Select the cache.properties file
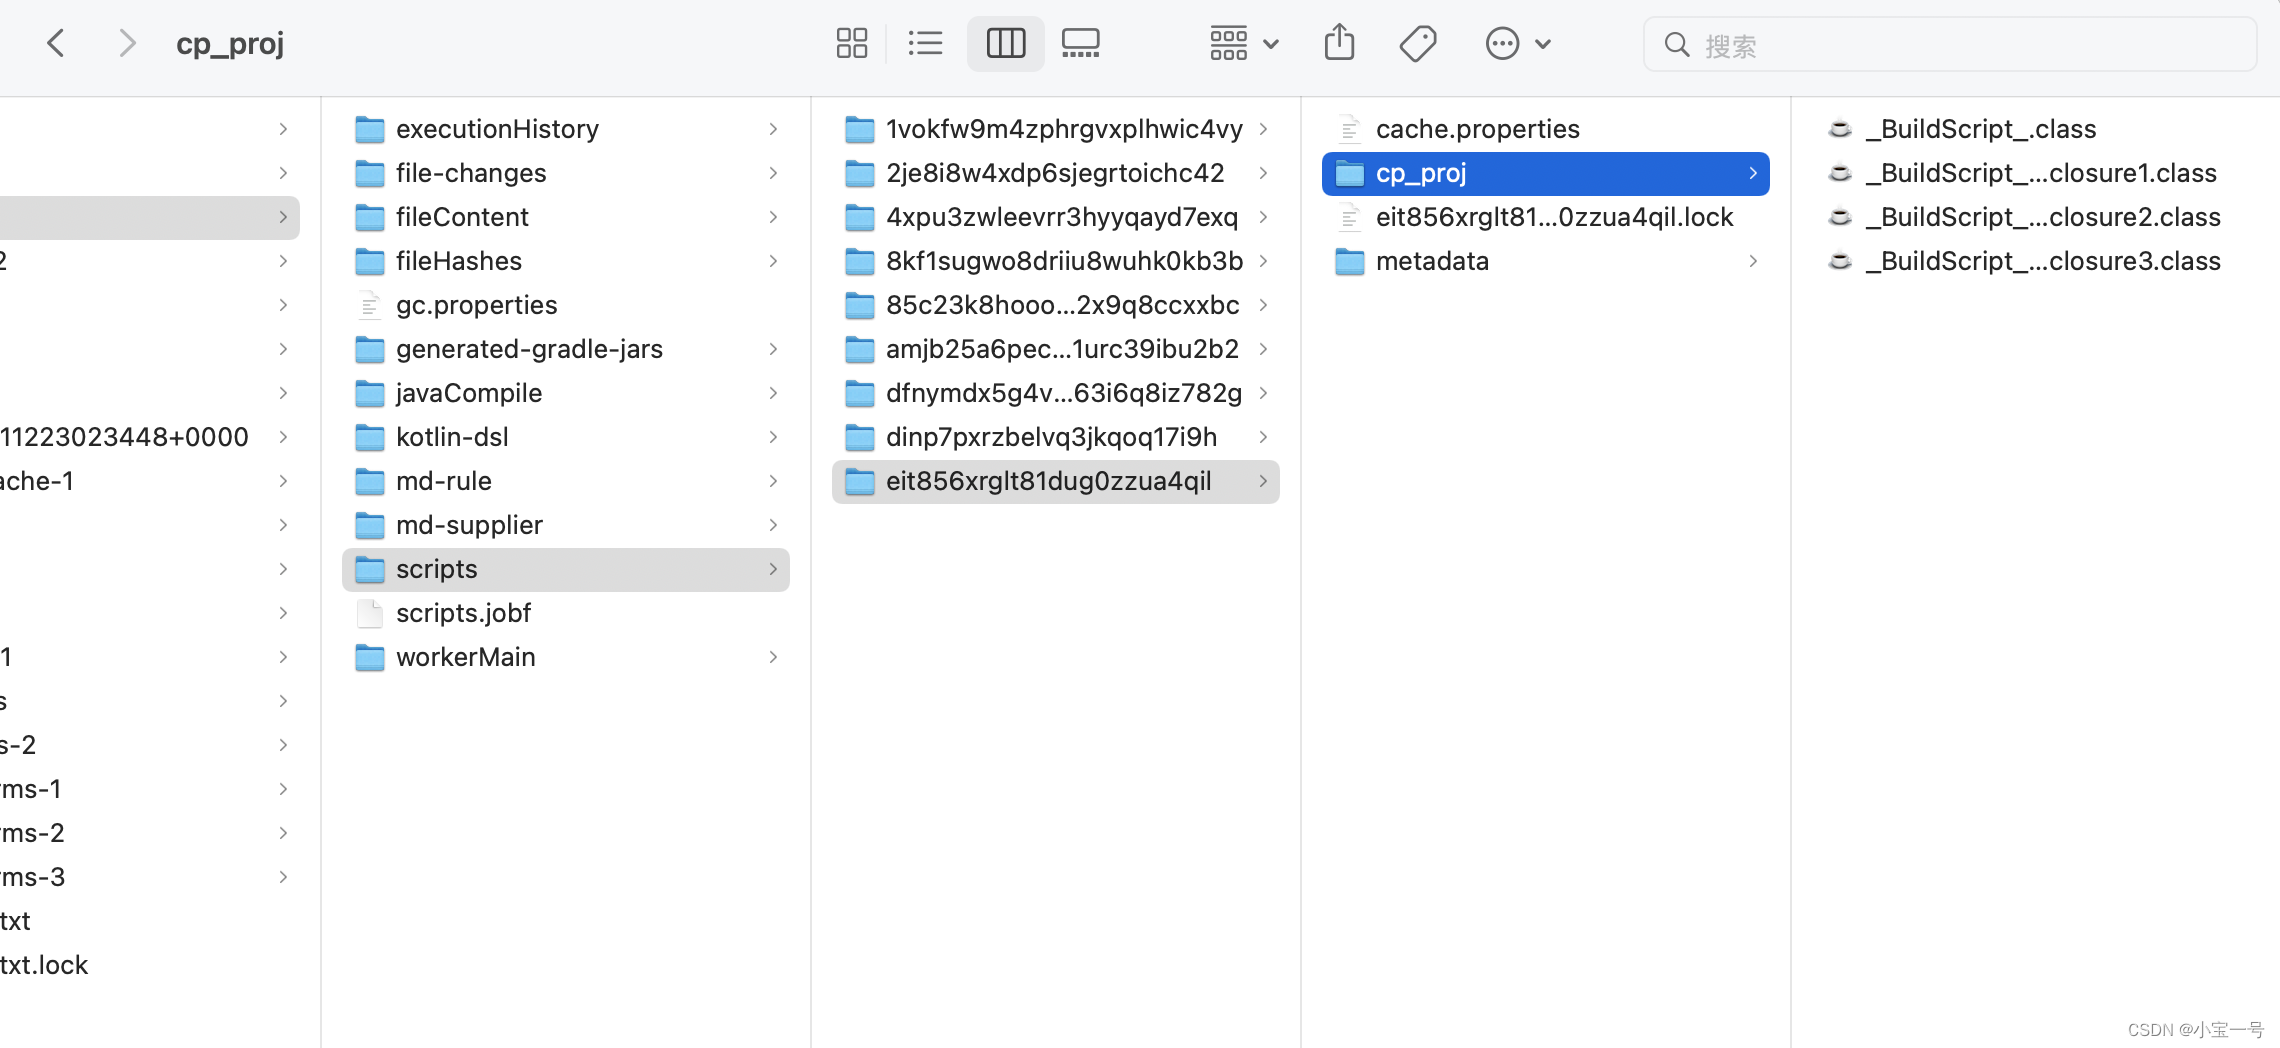The image size is (2280, 1048). click(x=1546, y=129)
